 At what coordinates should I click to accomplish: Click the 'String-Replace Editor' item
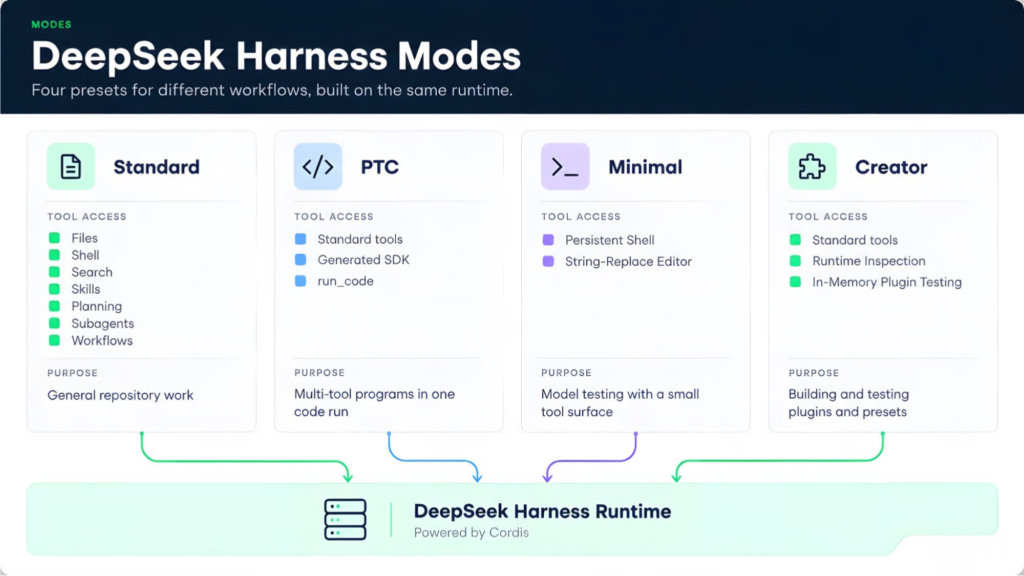click(628, 261)
